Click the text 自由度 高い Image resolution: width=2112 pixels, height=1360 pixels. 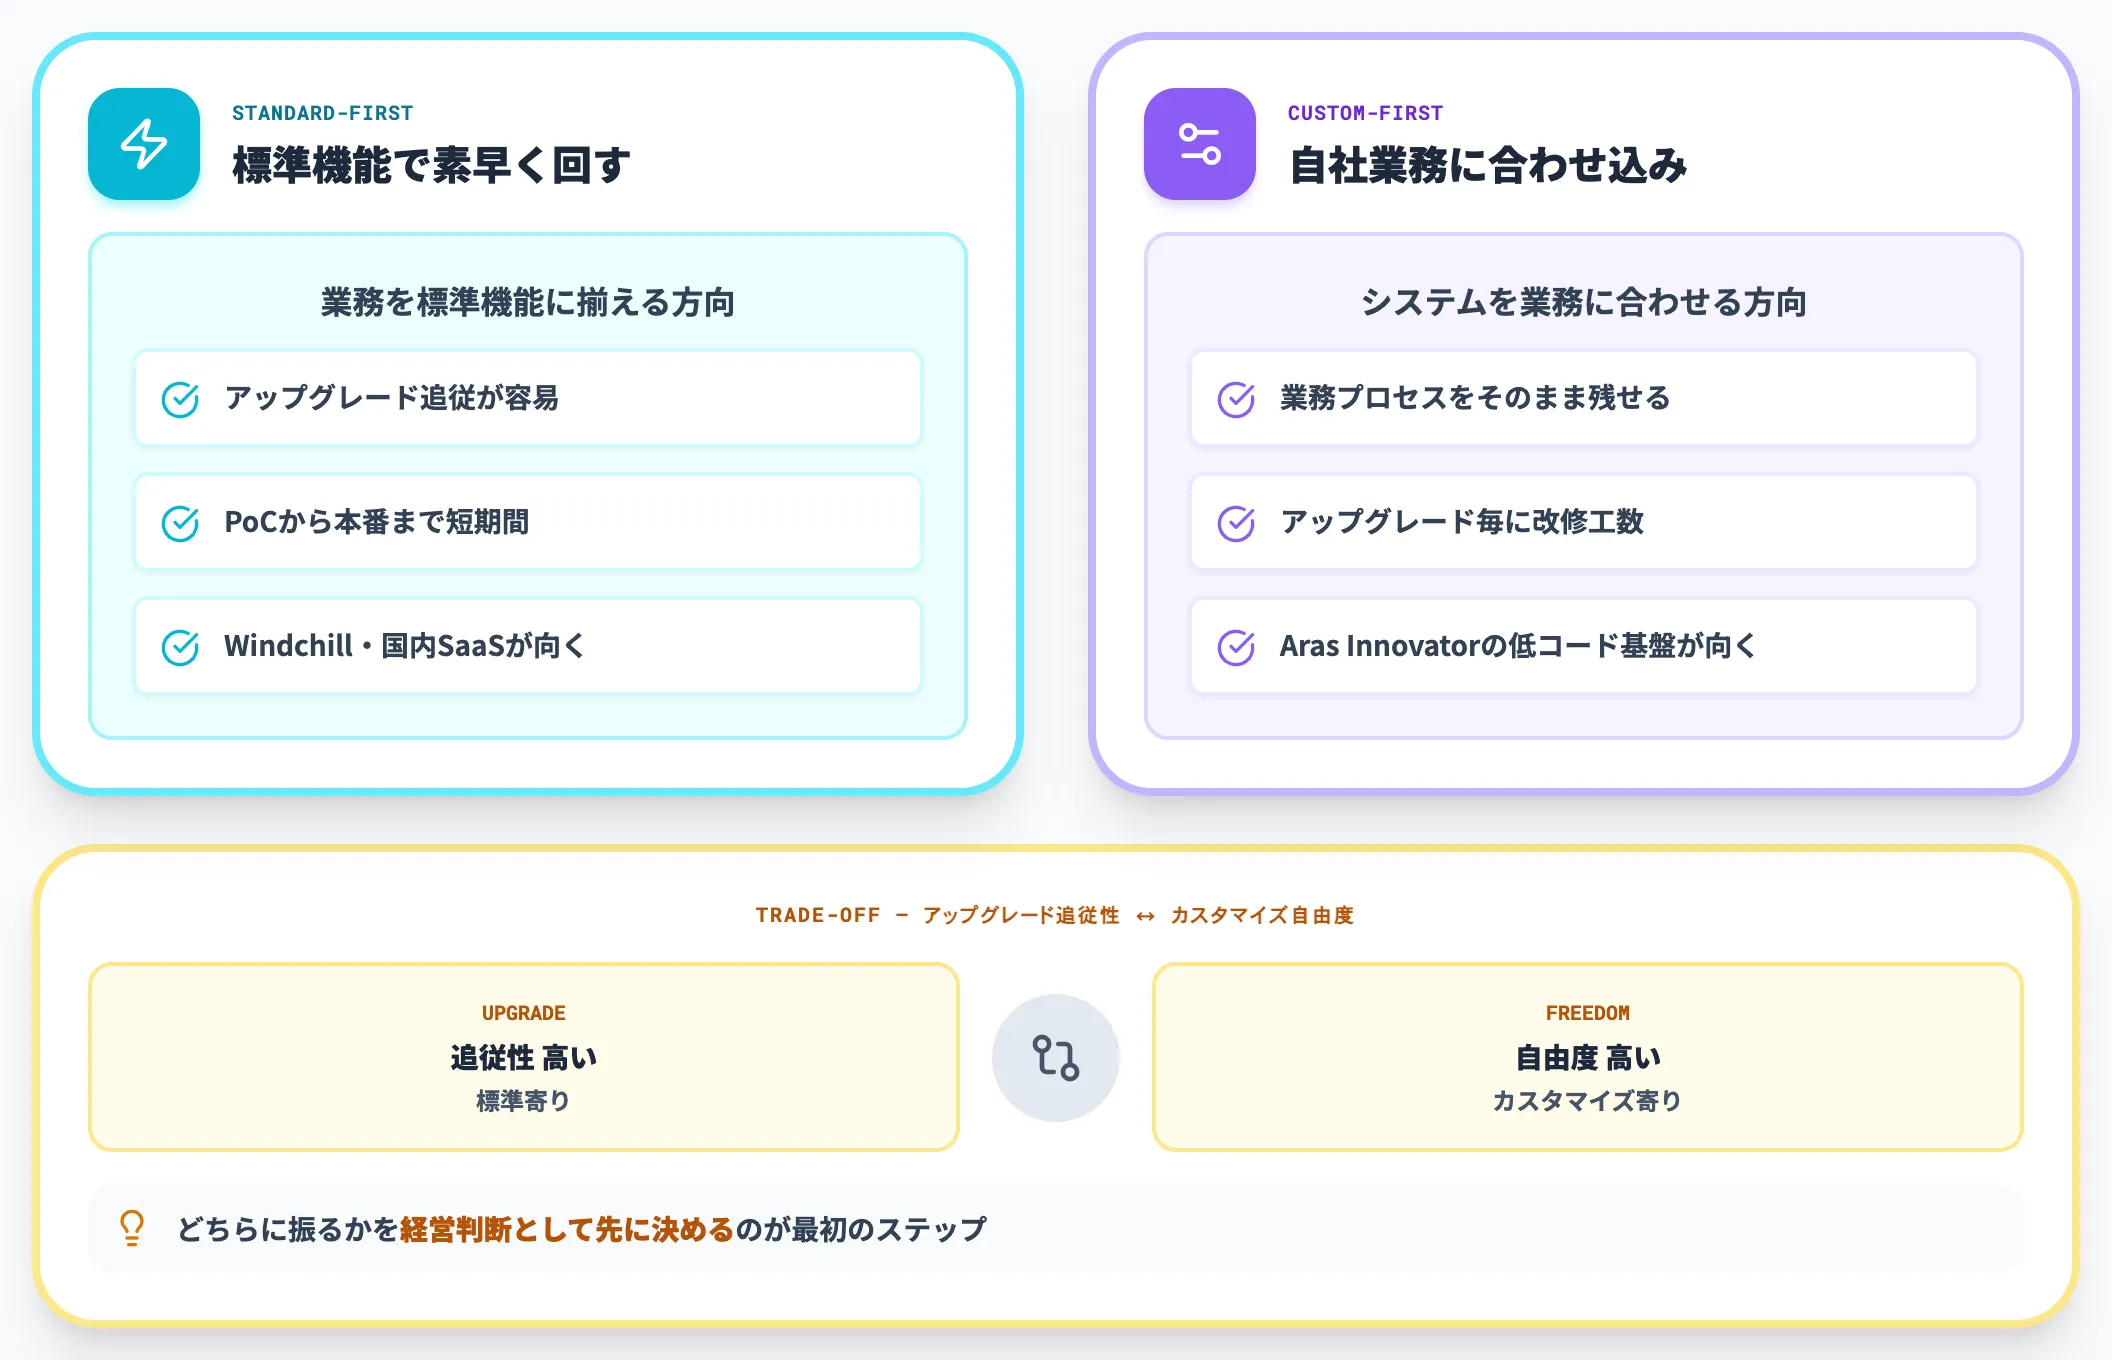(x=1588, y=1057)
